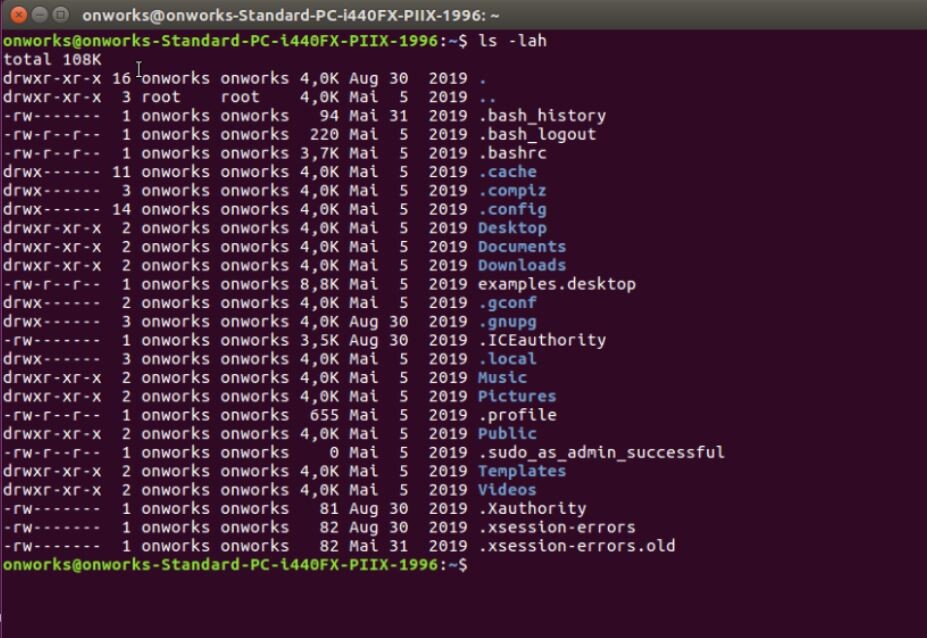
Task: Click the 655 size of .profile
Action: 324,415
